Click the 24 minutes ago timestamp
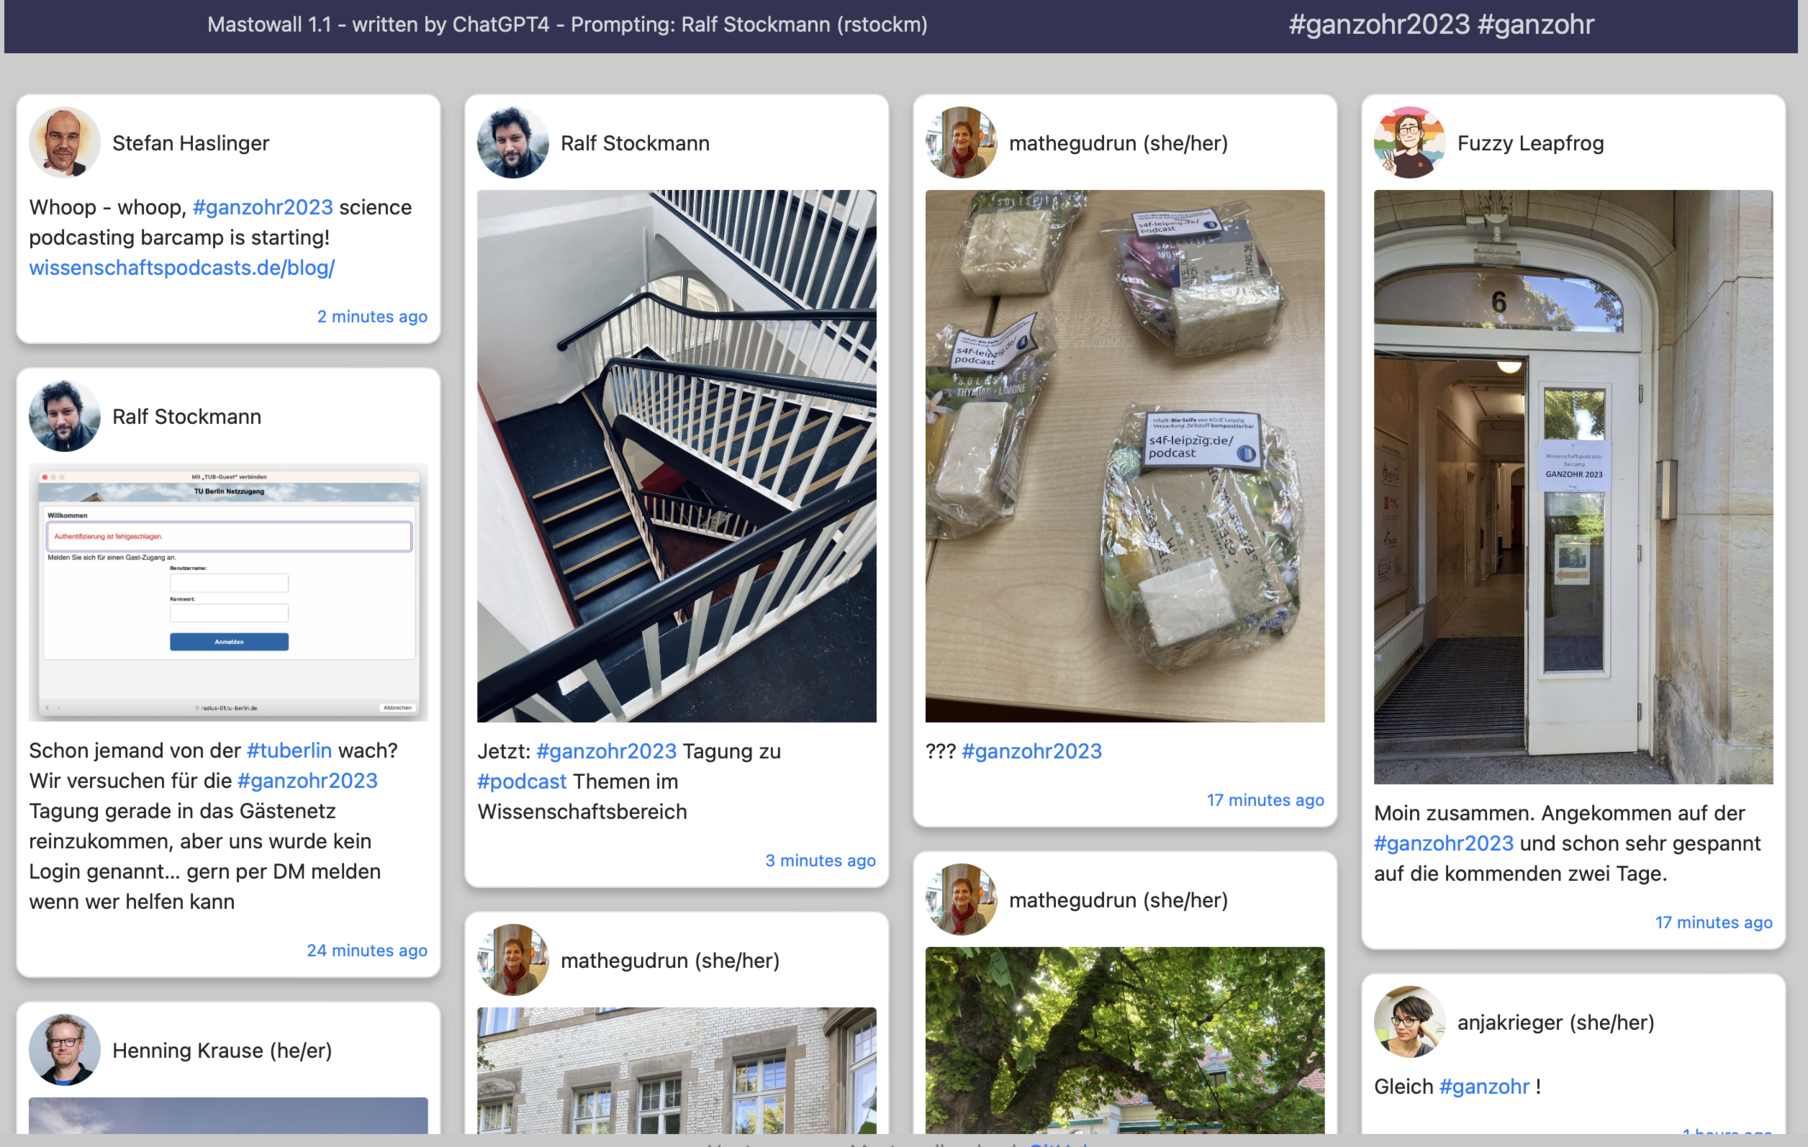Image resolution: width=1808 pixels, height=1147 pixels. tap(367, 950)
